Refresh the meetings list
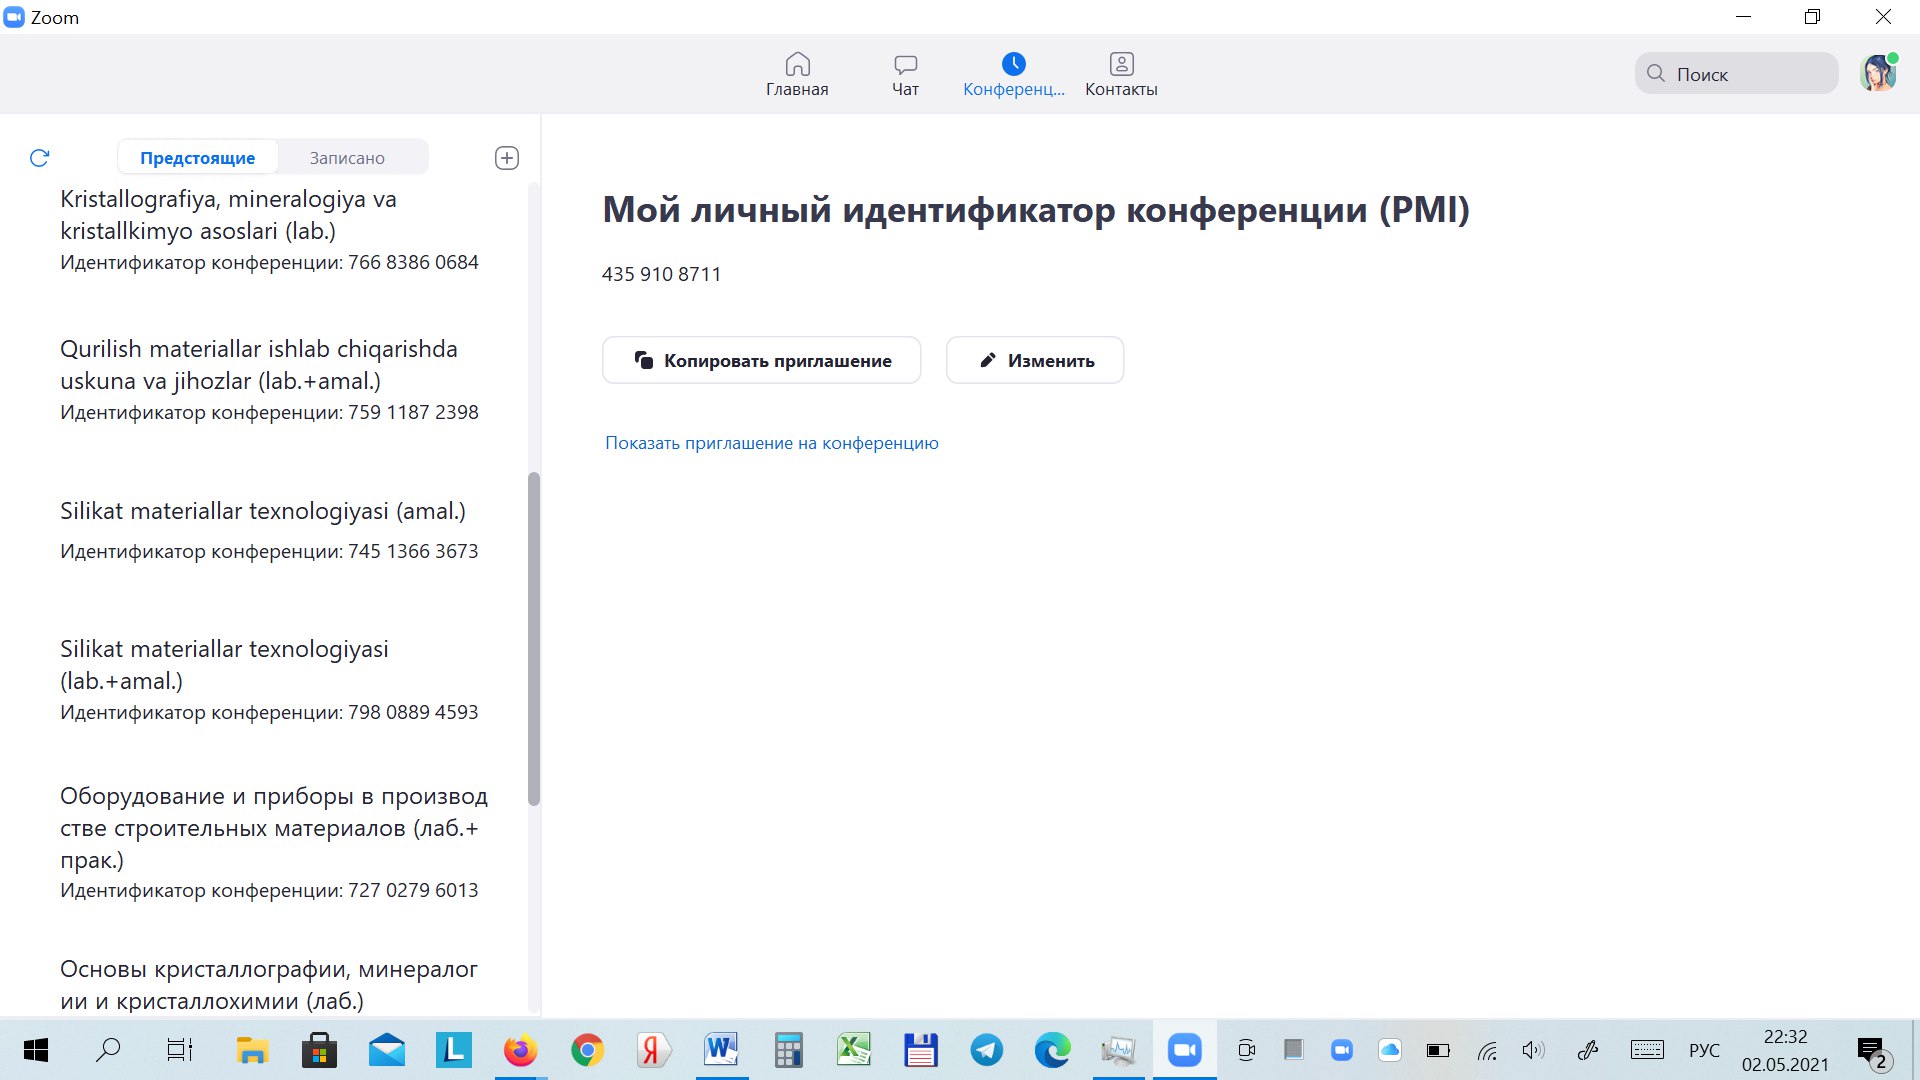1920x1080 pixels. point(40,158)
